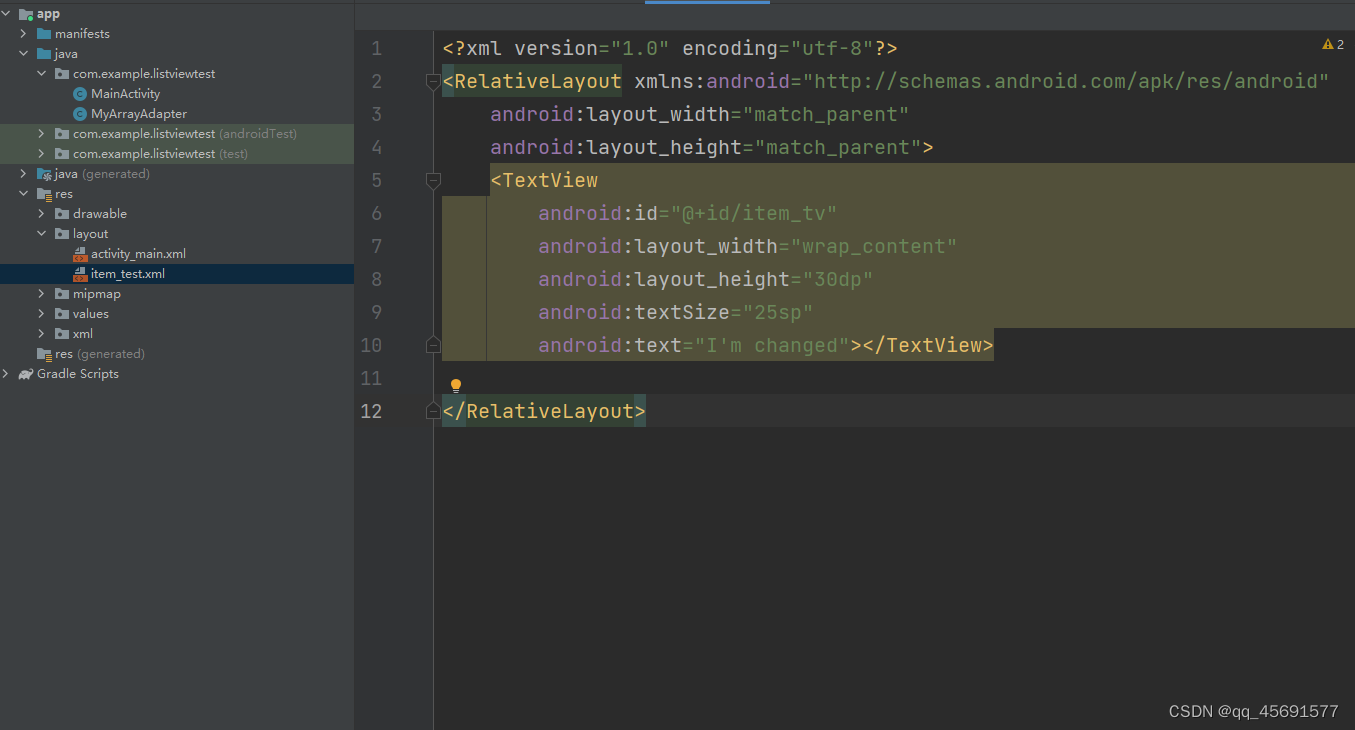Click the activity_main.xml file icon
The height and width of the screenshot is (730, 1355).
click(x=80, y=254)
